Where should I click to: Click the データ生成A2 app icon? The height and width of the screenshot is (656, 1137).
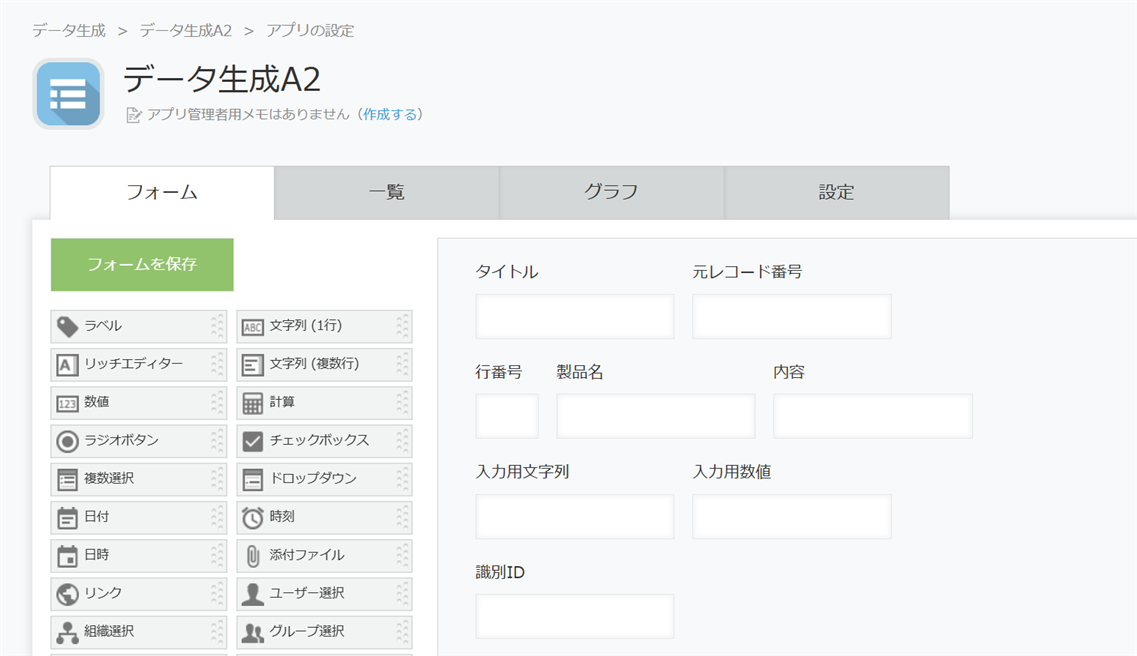(68, 94)
